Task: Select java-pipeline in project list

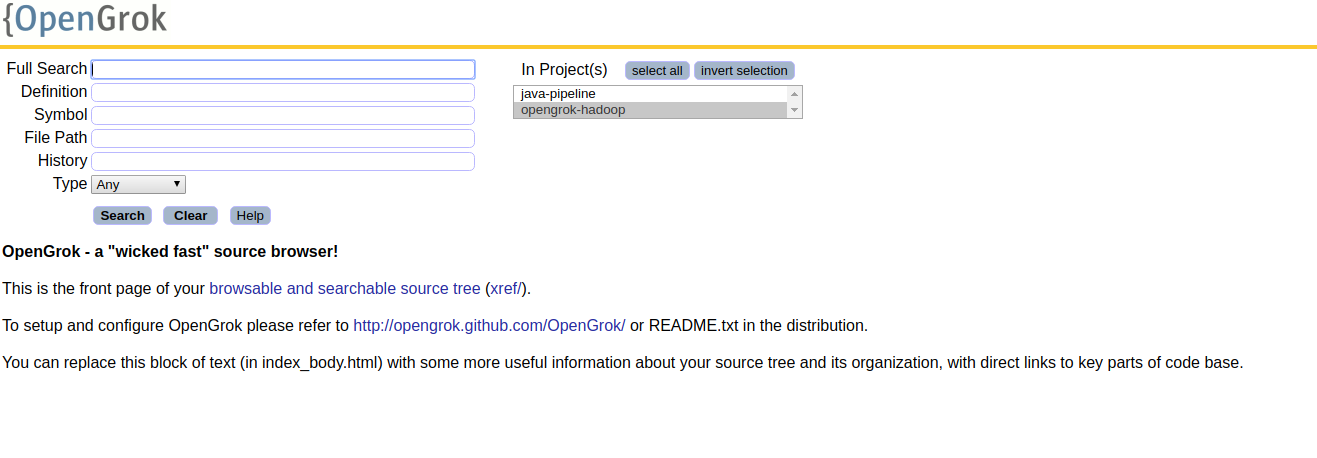Action: (x=651, y=94)
